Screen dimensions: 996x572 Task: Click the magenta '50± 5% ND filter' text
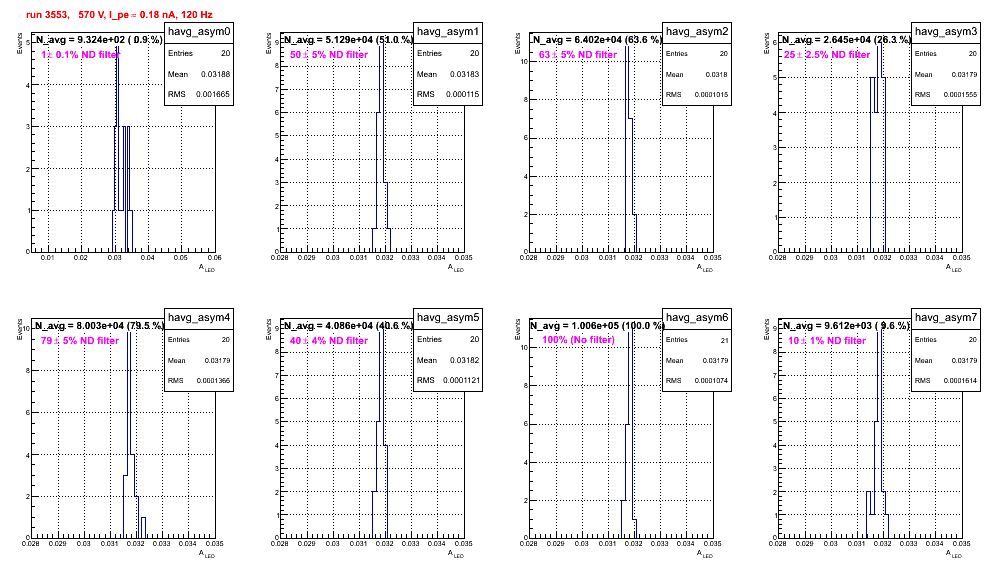(x=329, y=55)
